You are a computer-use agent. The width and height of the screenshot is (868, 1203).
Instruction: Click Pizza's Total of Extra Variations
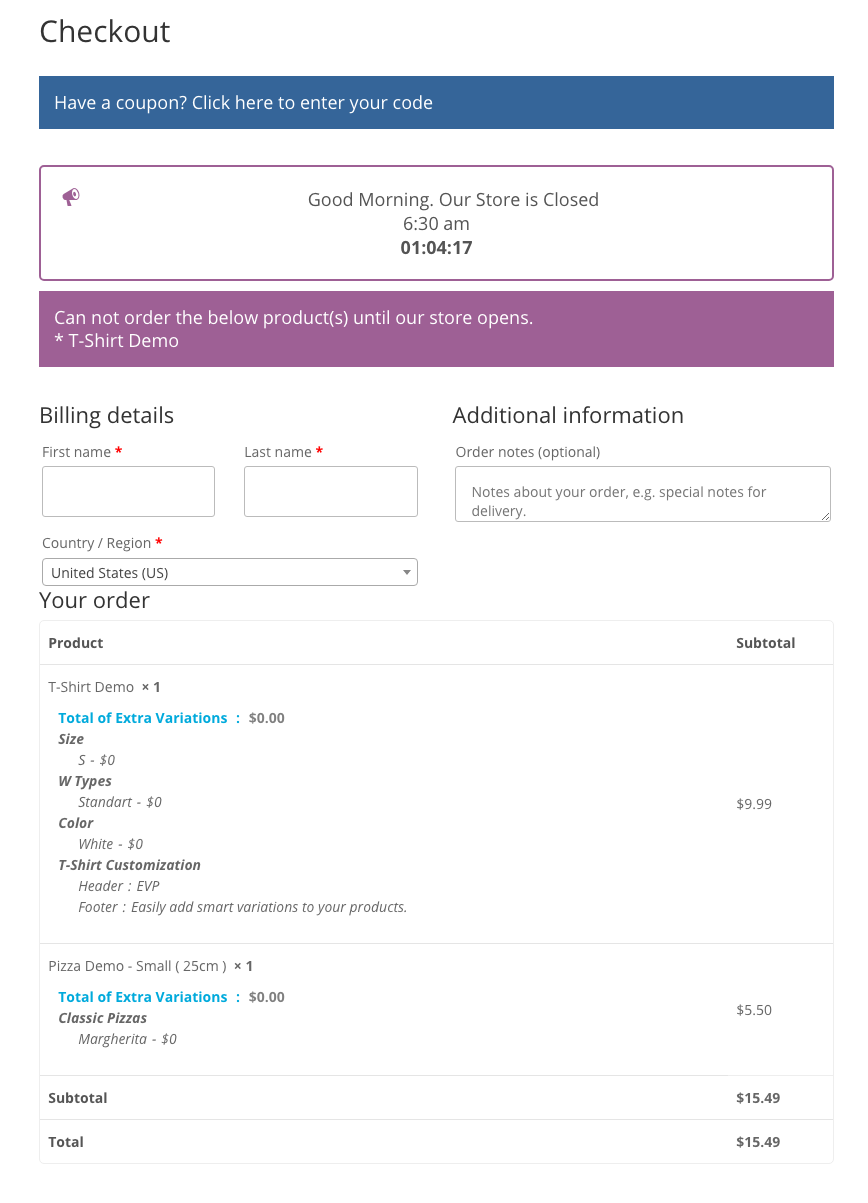[143, 997]
